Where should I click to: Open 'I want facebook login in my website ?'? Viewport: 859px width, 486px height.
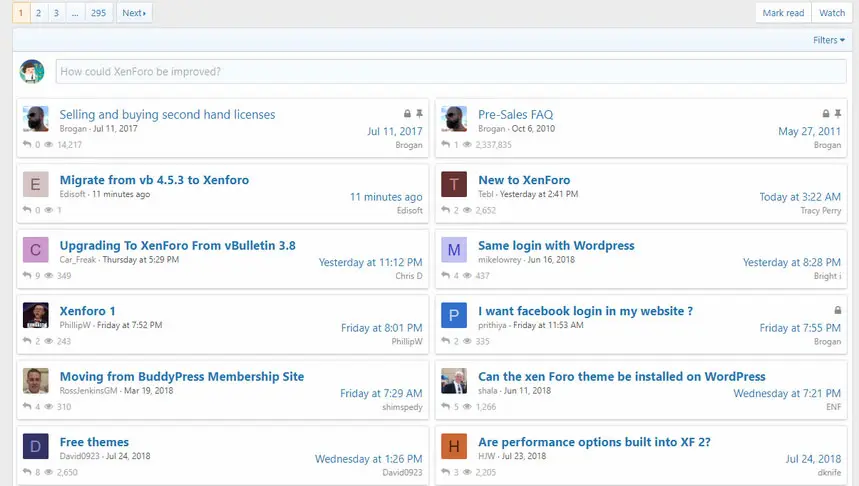[585, 311]
